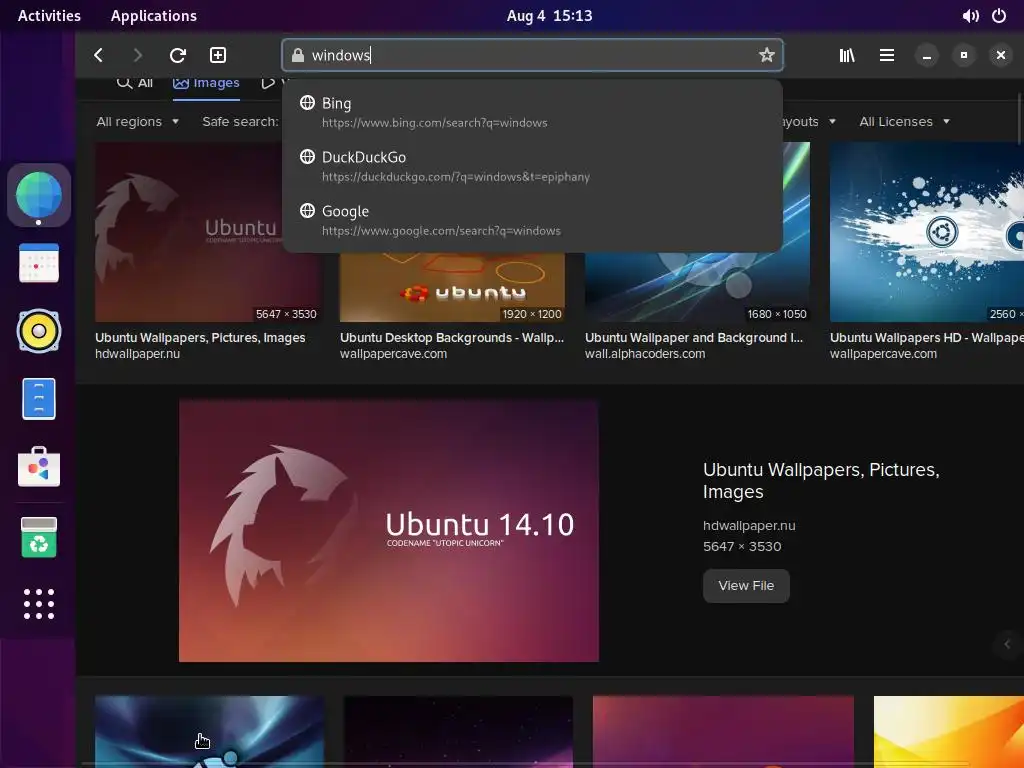Image resolution: width=1024 pixels, height=768 pixels.
Task: Open the power menu icon
Action: (x=999, y=16)
